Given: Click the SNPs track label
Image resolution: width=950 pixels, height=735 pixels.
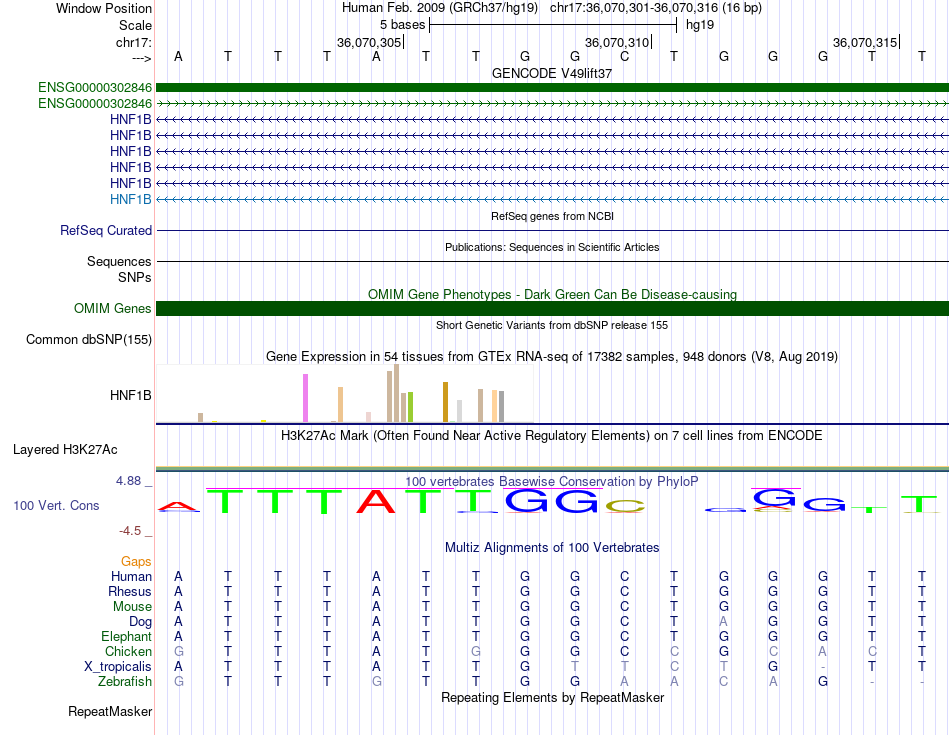Looking at the screenshot, I should pyautogui.click(x=135, y=277).
